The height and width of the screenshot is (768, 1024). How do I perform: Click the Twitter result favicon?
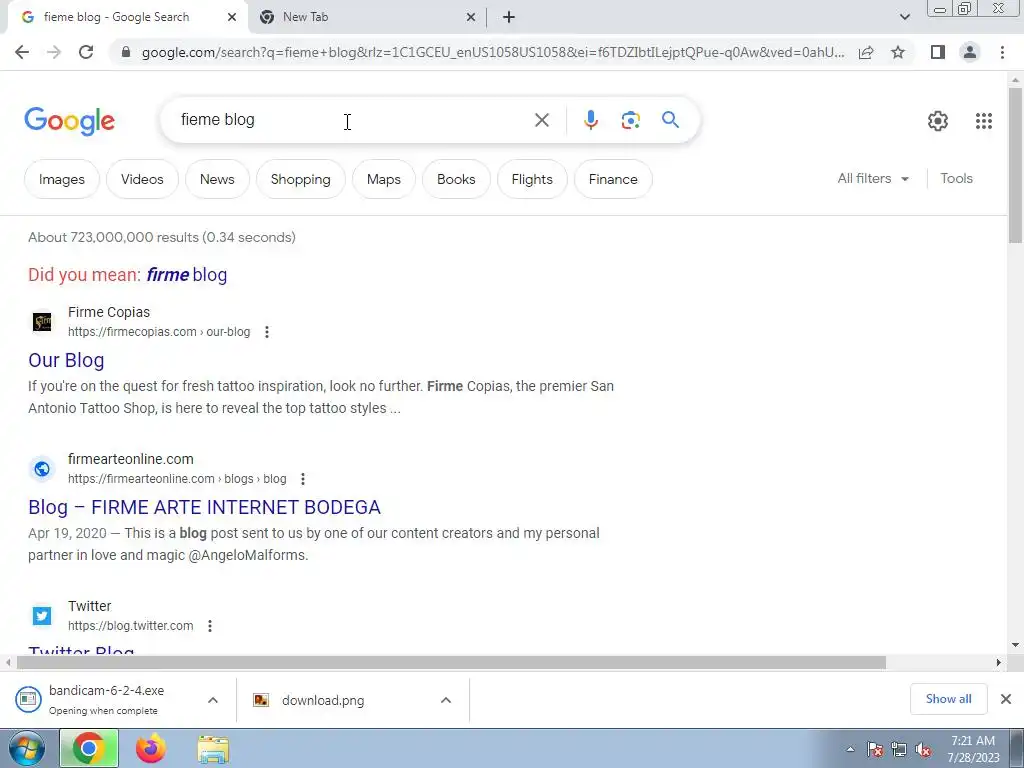[x=42, y=616]
